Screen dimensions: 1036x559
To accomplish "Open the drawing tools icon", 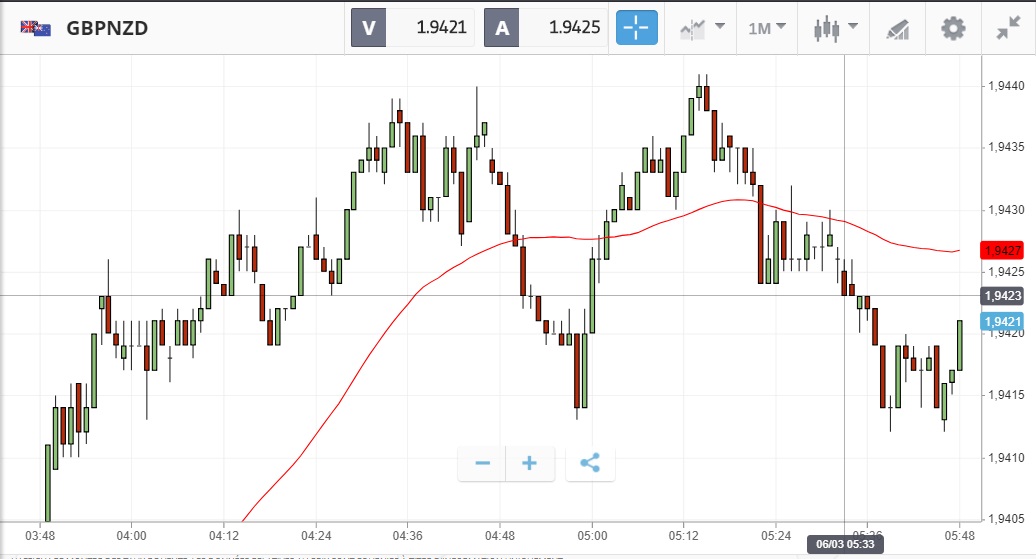I will pos(898,28).
